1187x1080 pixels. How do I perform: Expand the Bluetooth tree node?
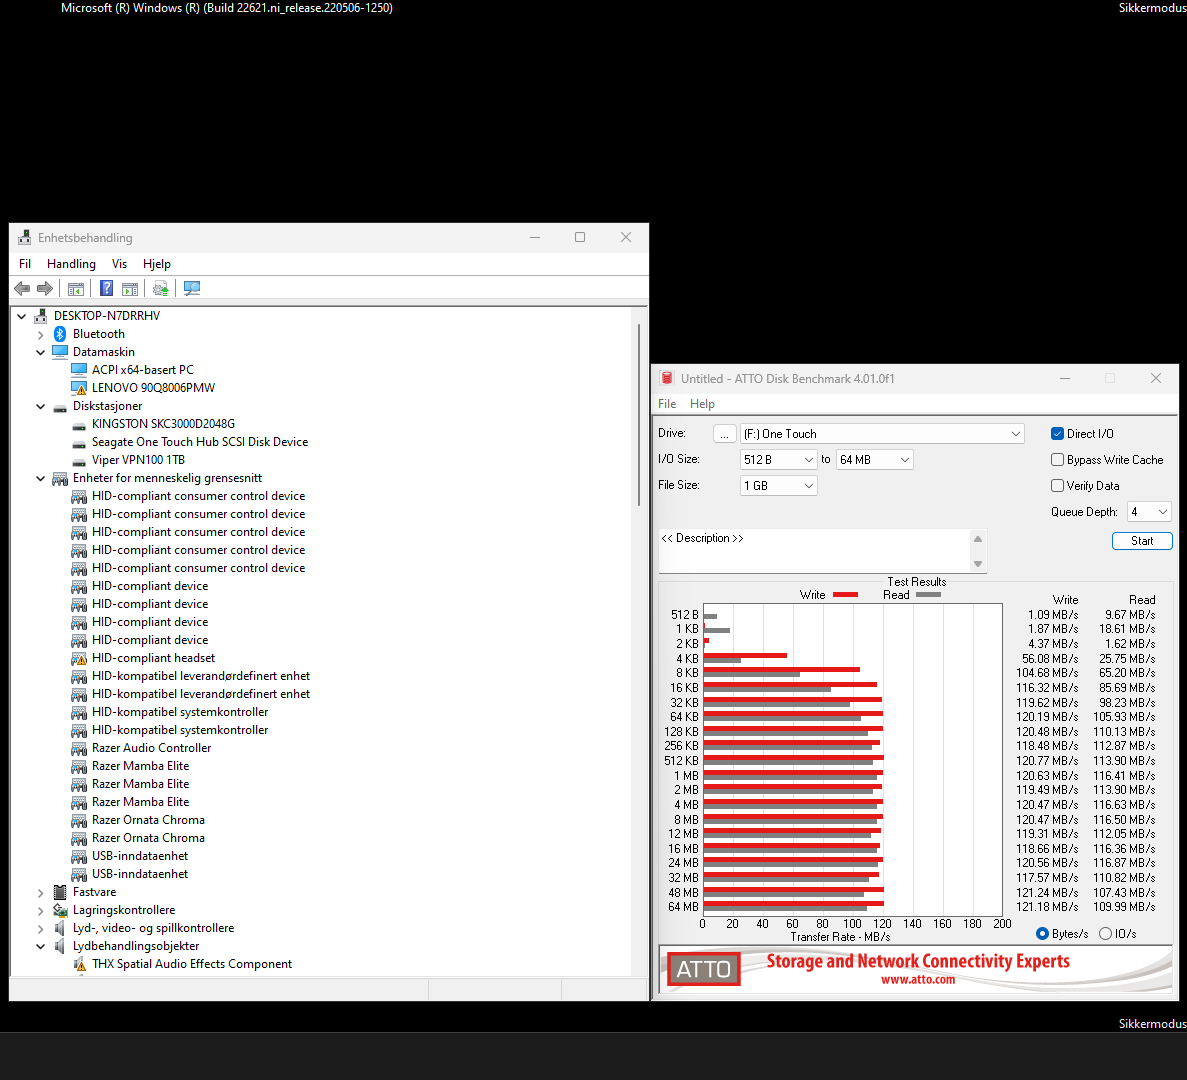click(41, 335)
